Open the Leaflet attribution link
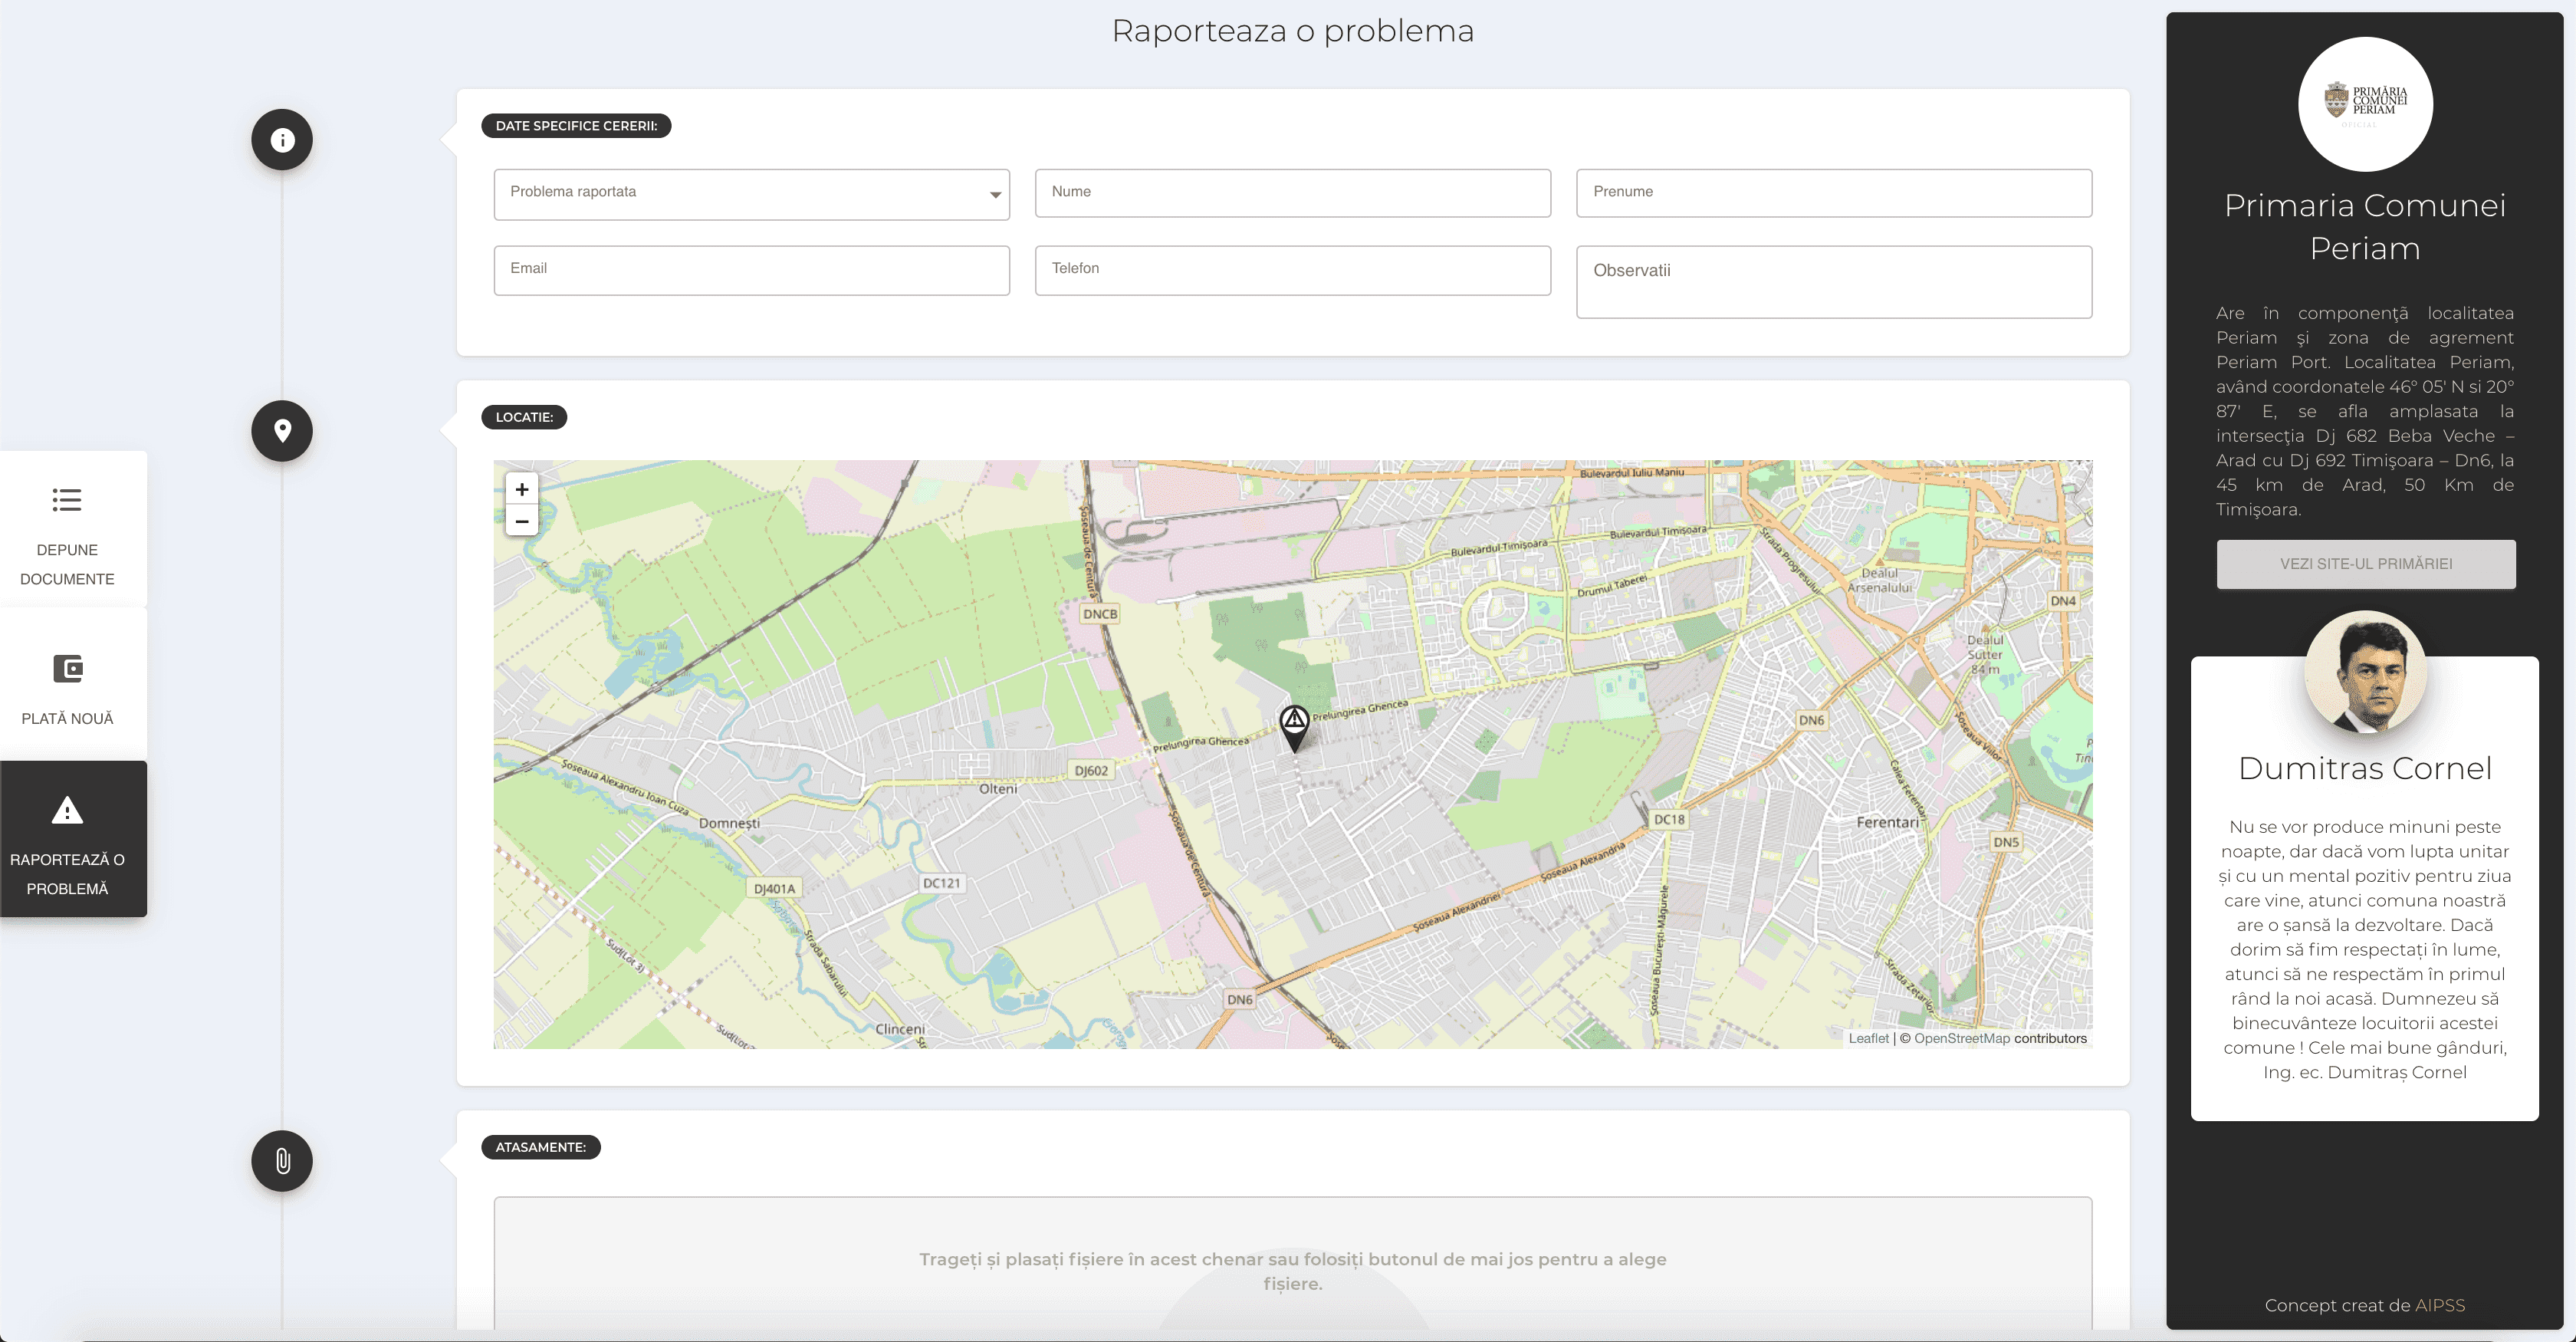This screenshot has width=2576, height=1342. pyautogui.click(x=1868, y=1038)
